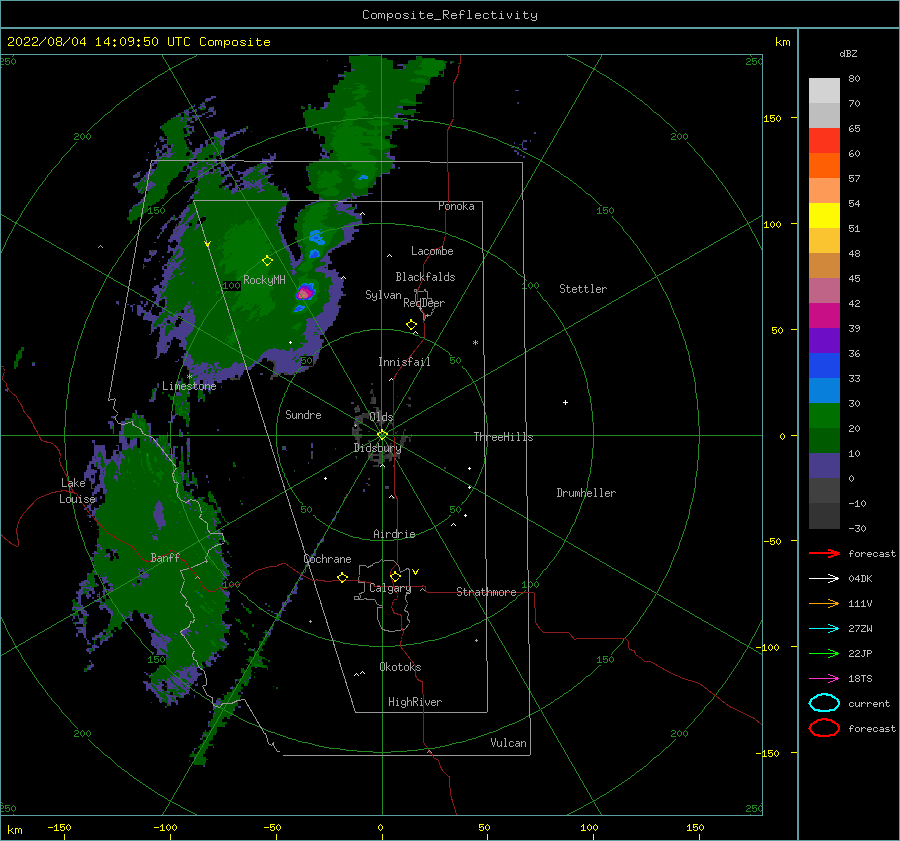Click the red 'forecast' ellipse icon
Screen dimensions: 900x841
(x=824, y=728)
